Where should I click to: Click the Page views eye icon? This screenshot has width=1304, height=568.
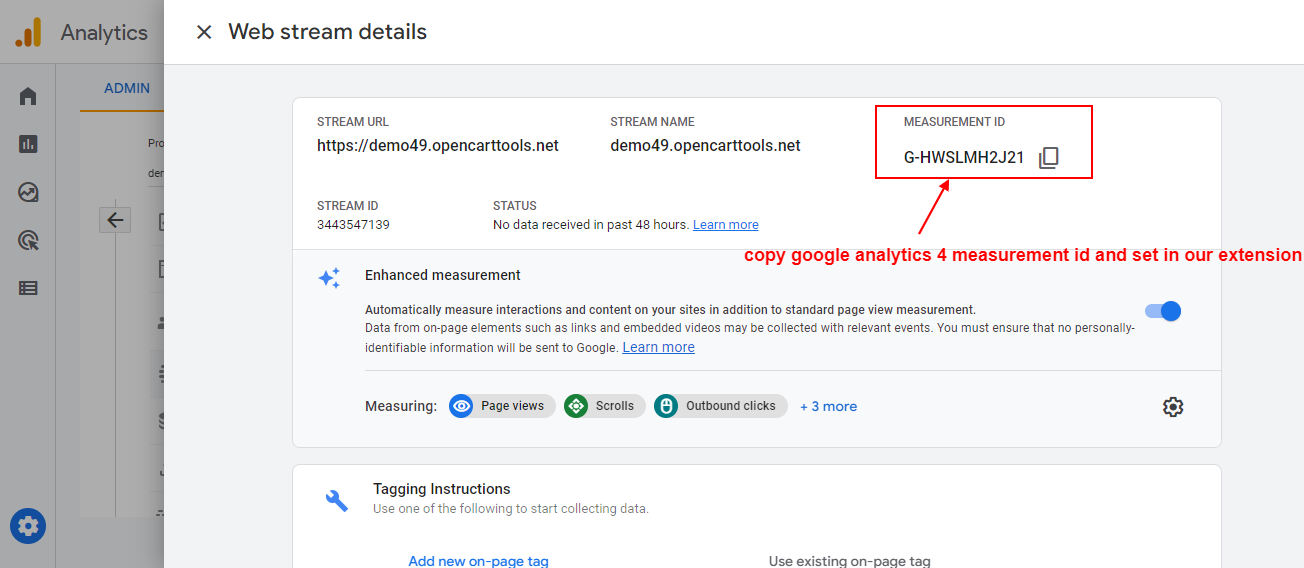[x=461, y=406]
